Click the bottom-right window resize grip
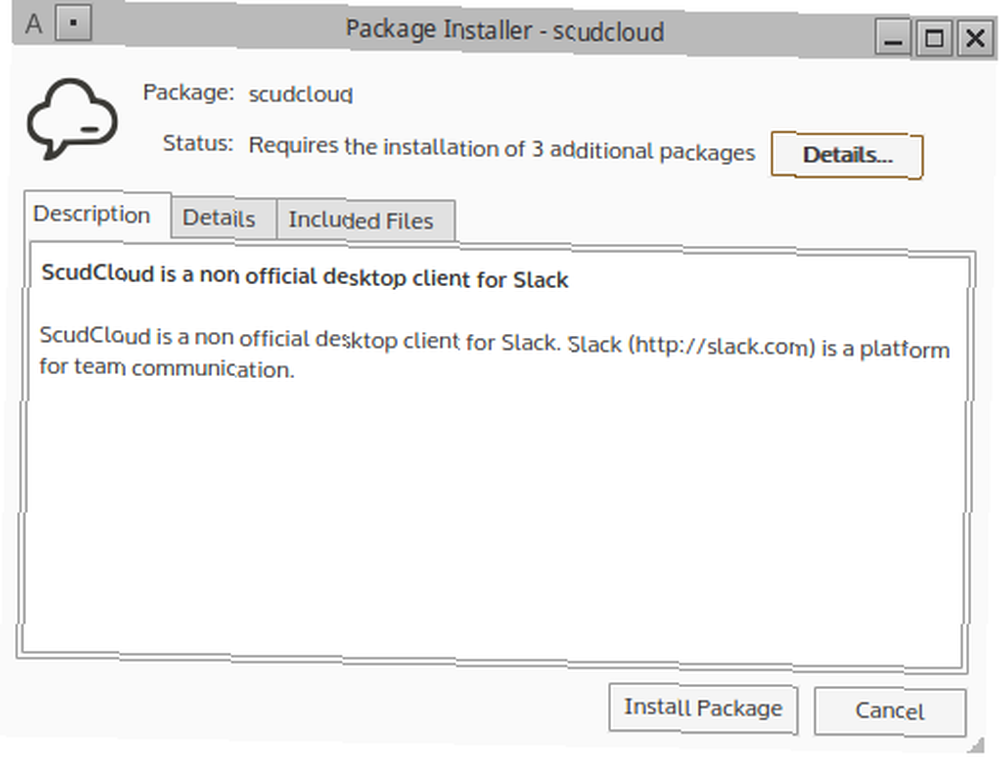This screenshot has height=757, width=1000. coord(976,744)
